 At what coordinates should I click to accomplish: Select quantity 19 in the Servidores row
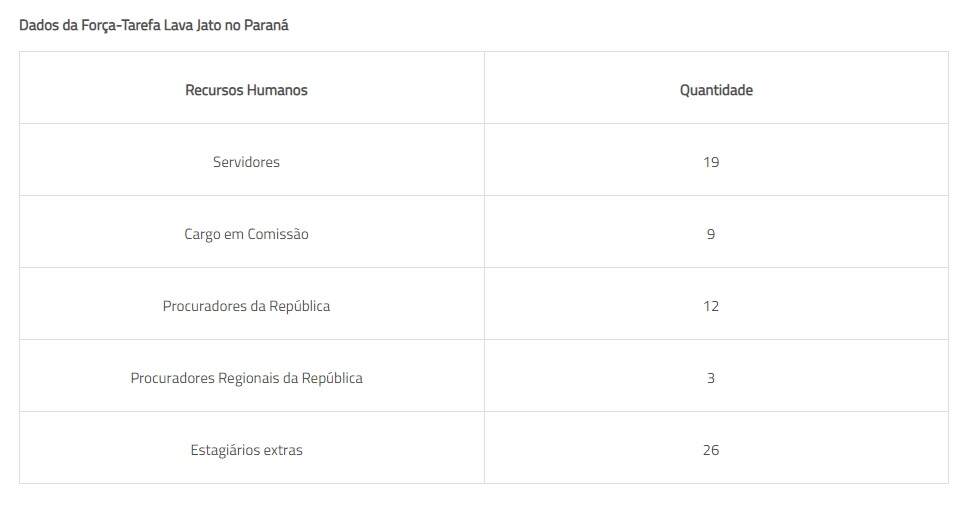click(711, 162)
